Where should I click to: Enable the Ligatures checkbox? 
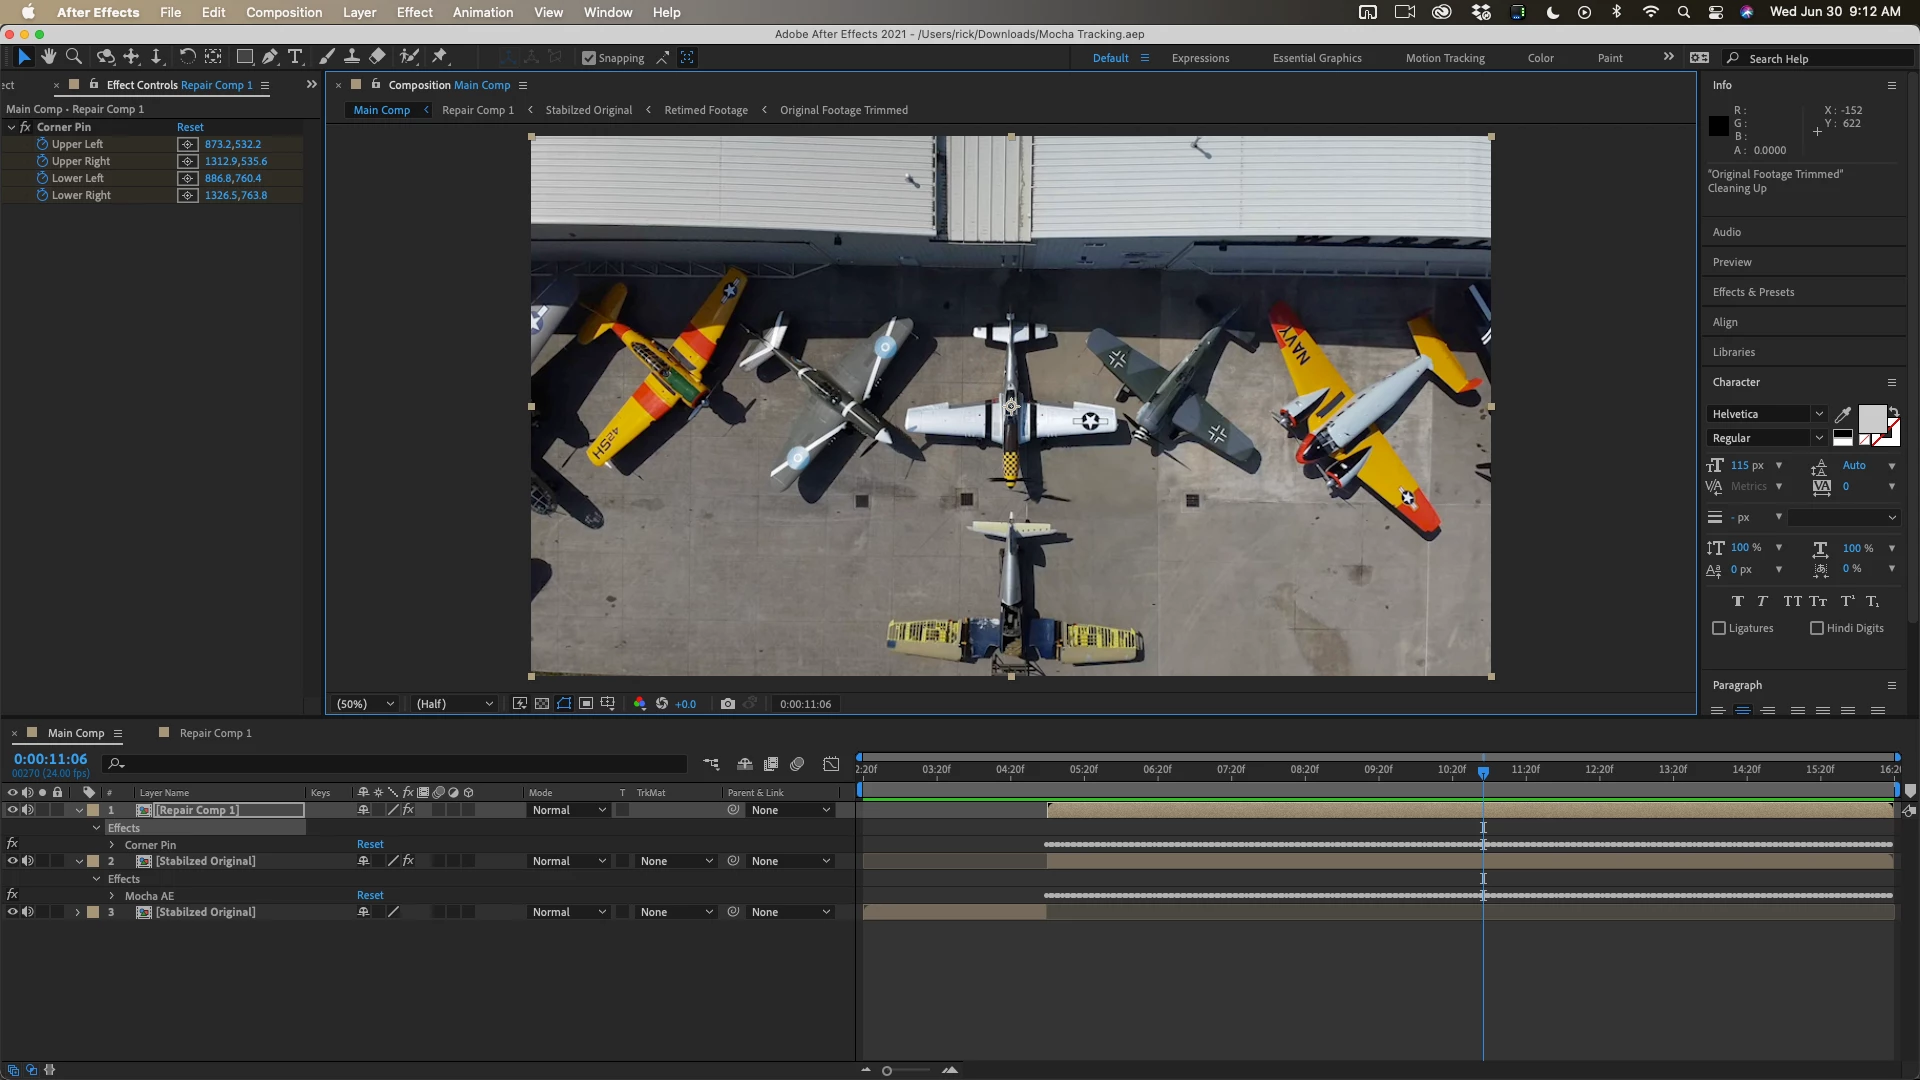(1719, 628)
